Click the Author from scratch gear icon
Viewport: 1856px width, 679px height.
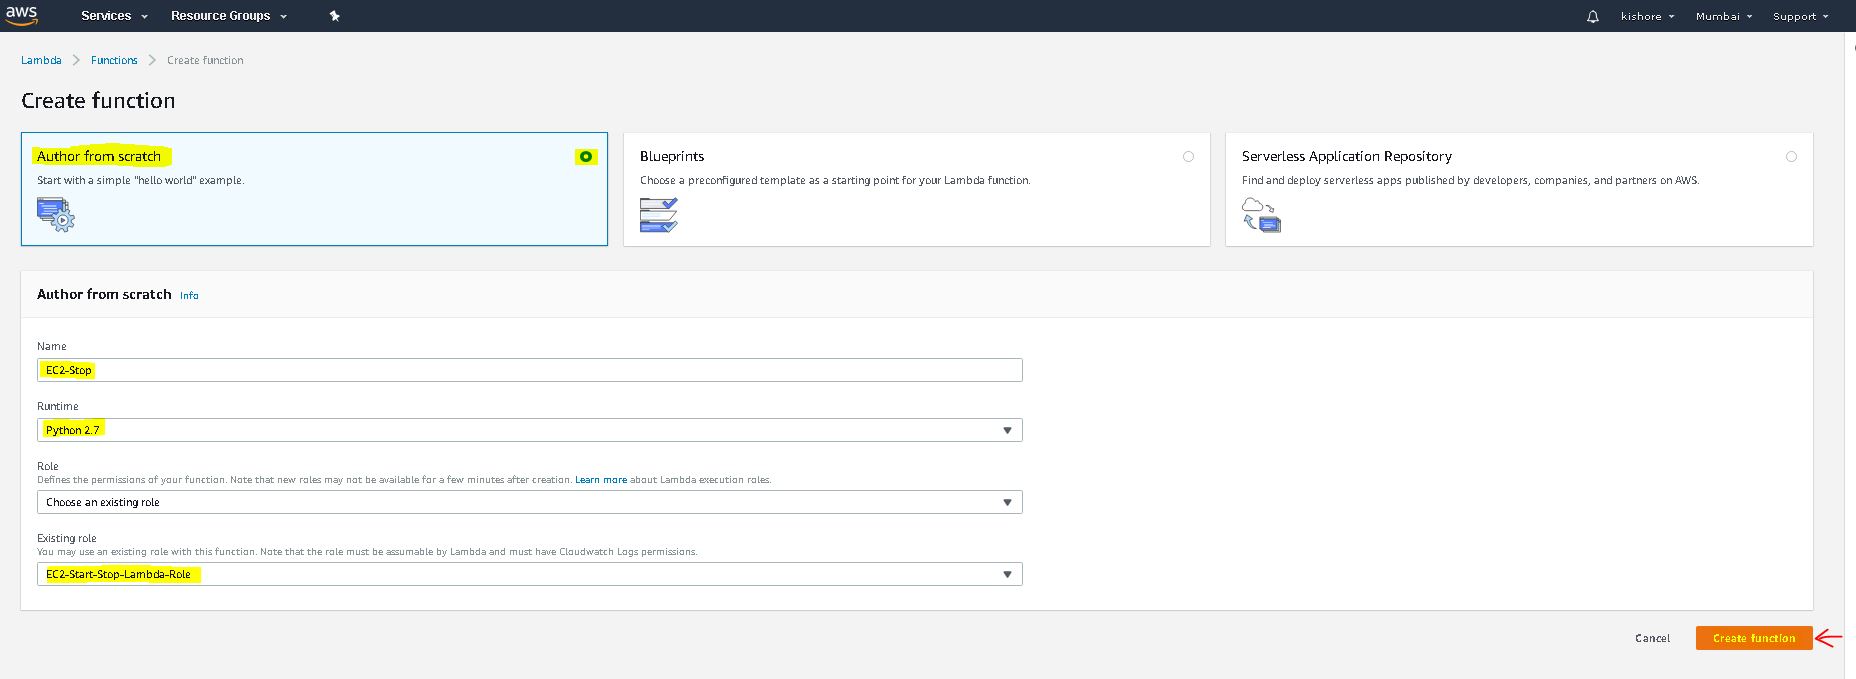pyautogui.click(x=56, y=215)
